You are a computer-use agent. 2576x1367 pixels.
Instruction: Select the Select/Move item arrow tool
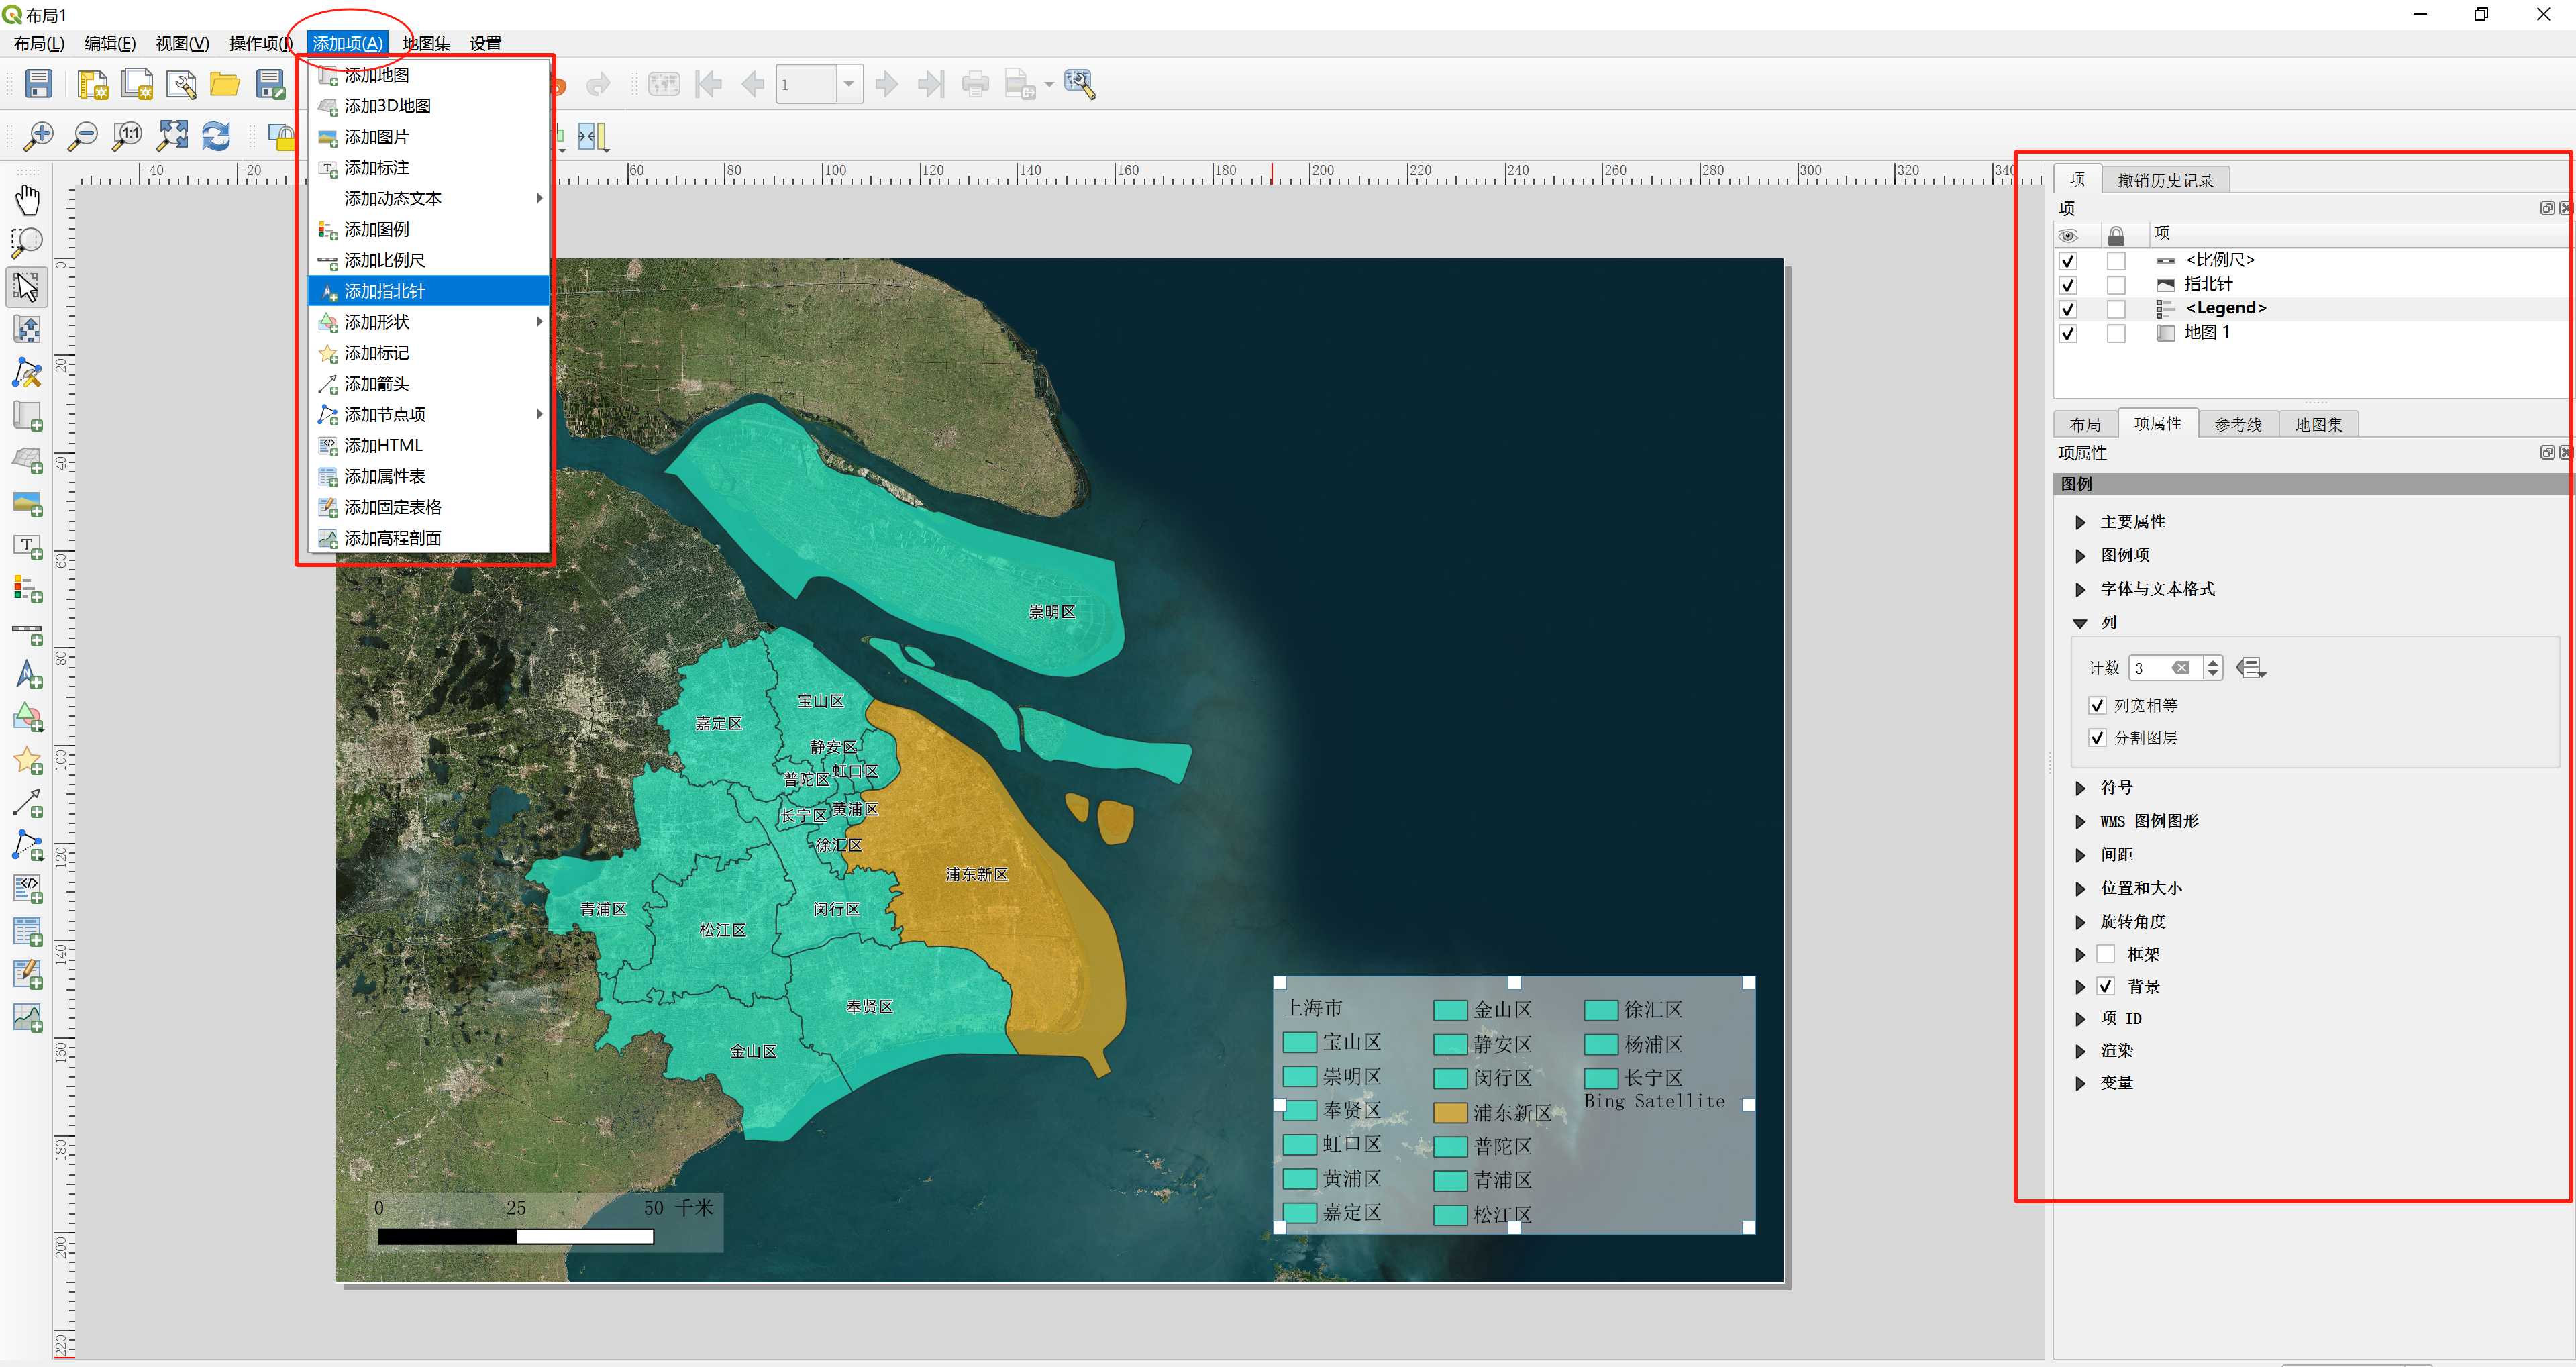(28, 287)
